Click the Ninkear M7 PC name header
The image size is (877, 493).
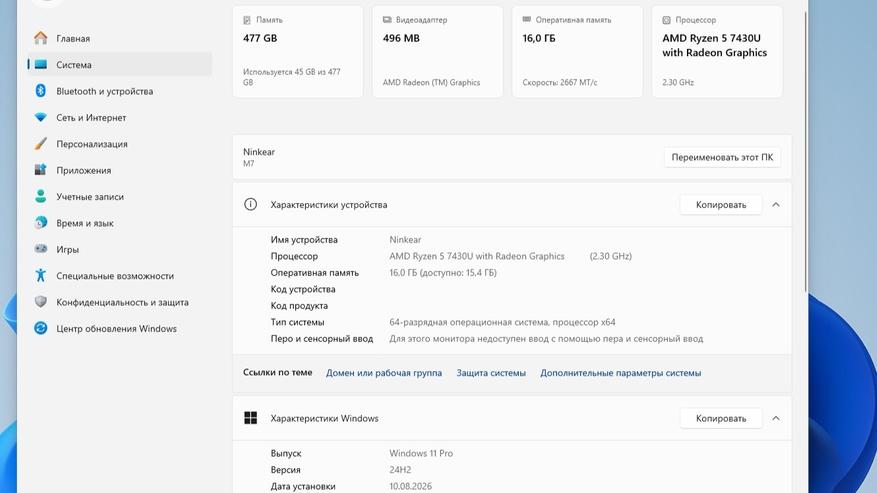pos(259,157)
